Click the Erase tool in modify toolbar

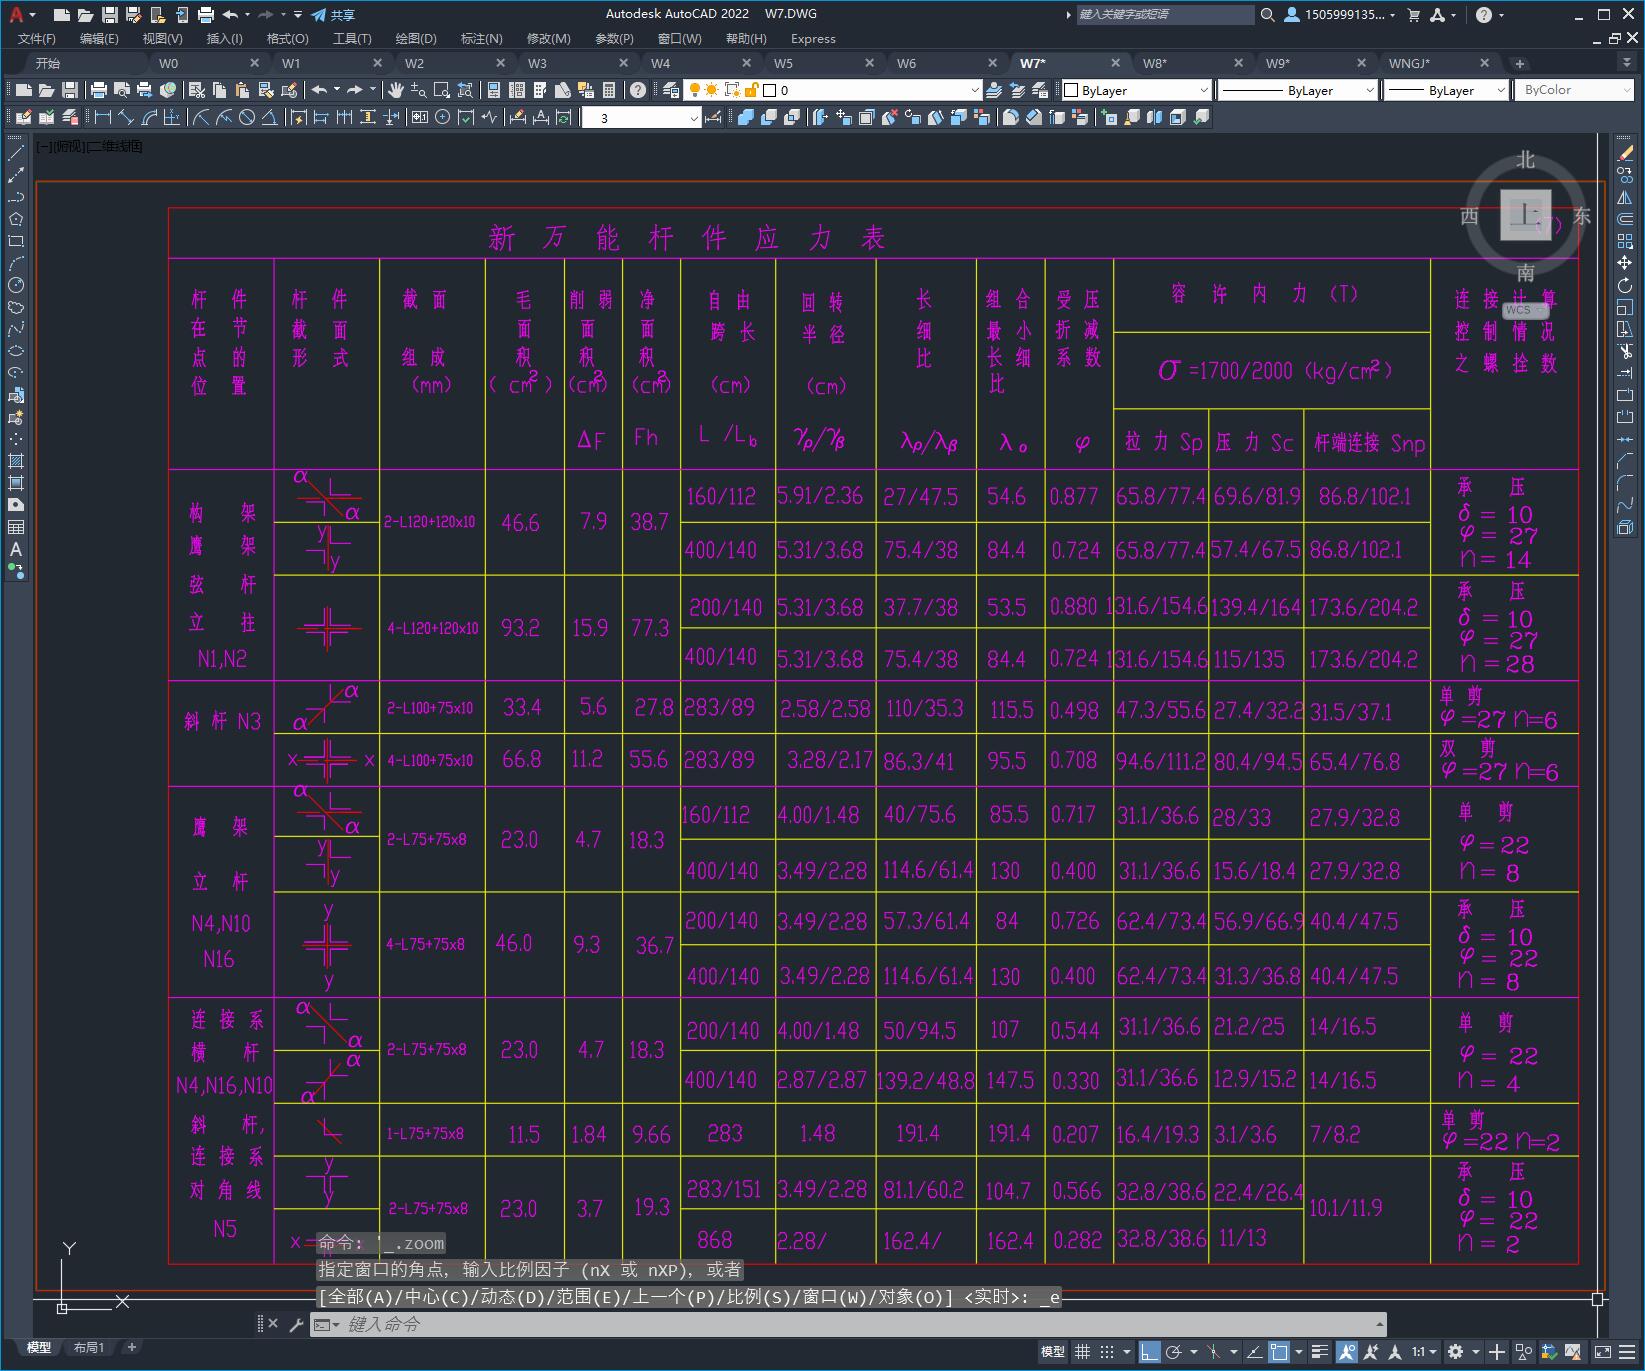[1625, 153]
